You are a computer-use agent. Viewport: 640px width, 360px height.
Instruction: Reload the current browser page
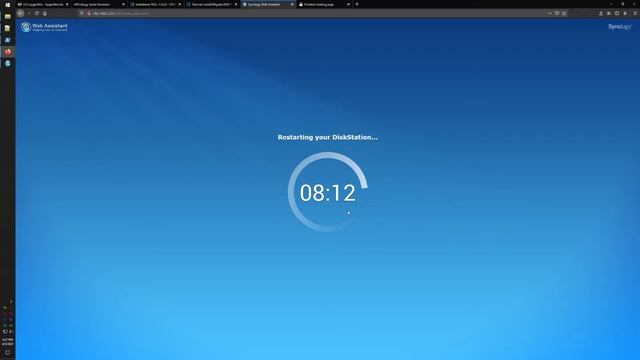point(37,13)
